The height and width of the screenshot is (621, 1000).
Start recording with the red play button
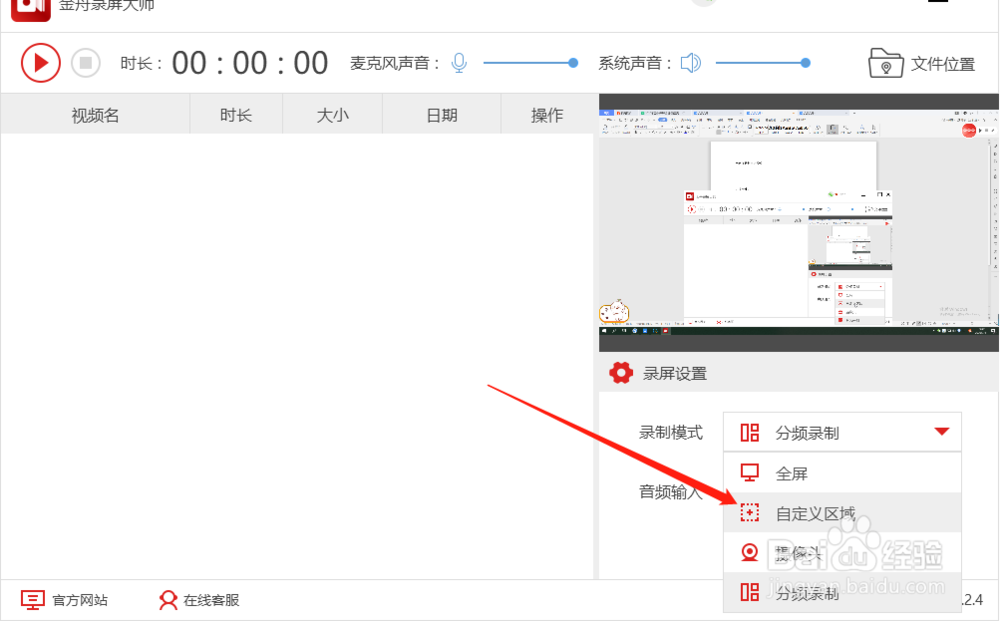[x=40, y=63]
